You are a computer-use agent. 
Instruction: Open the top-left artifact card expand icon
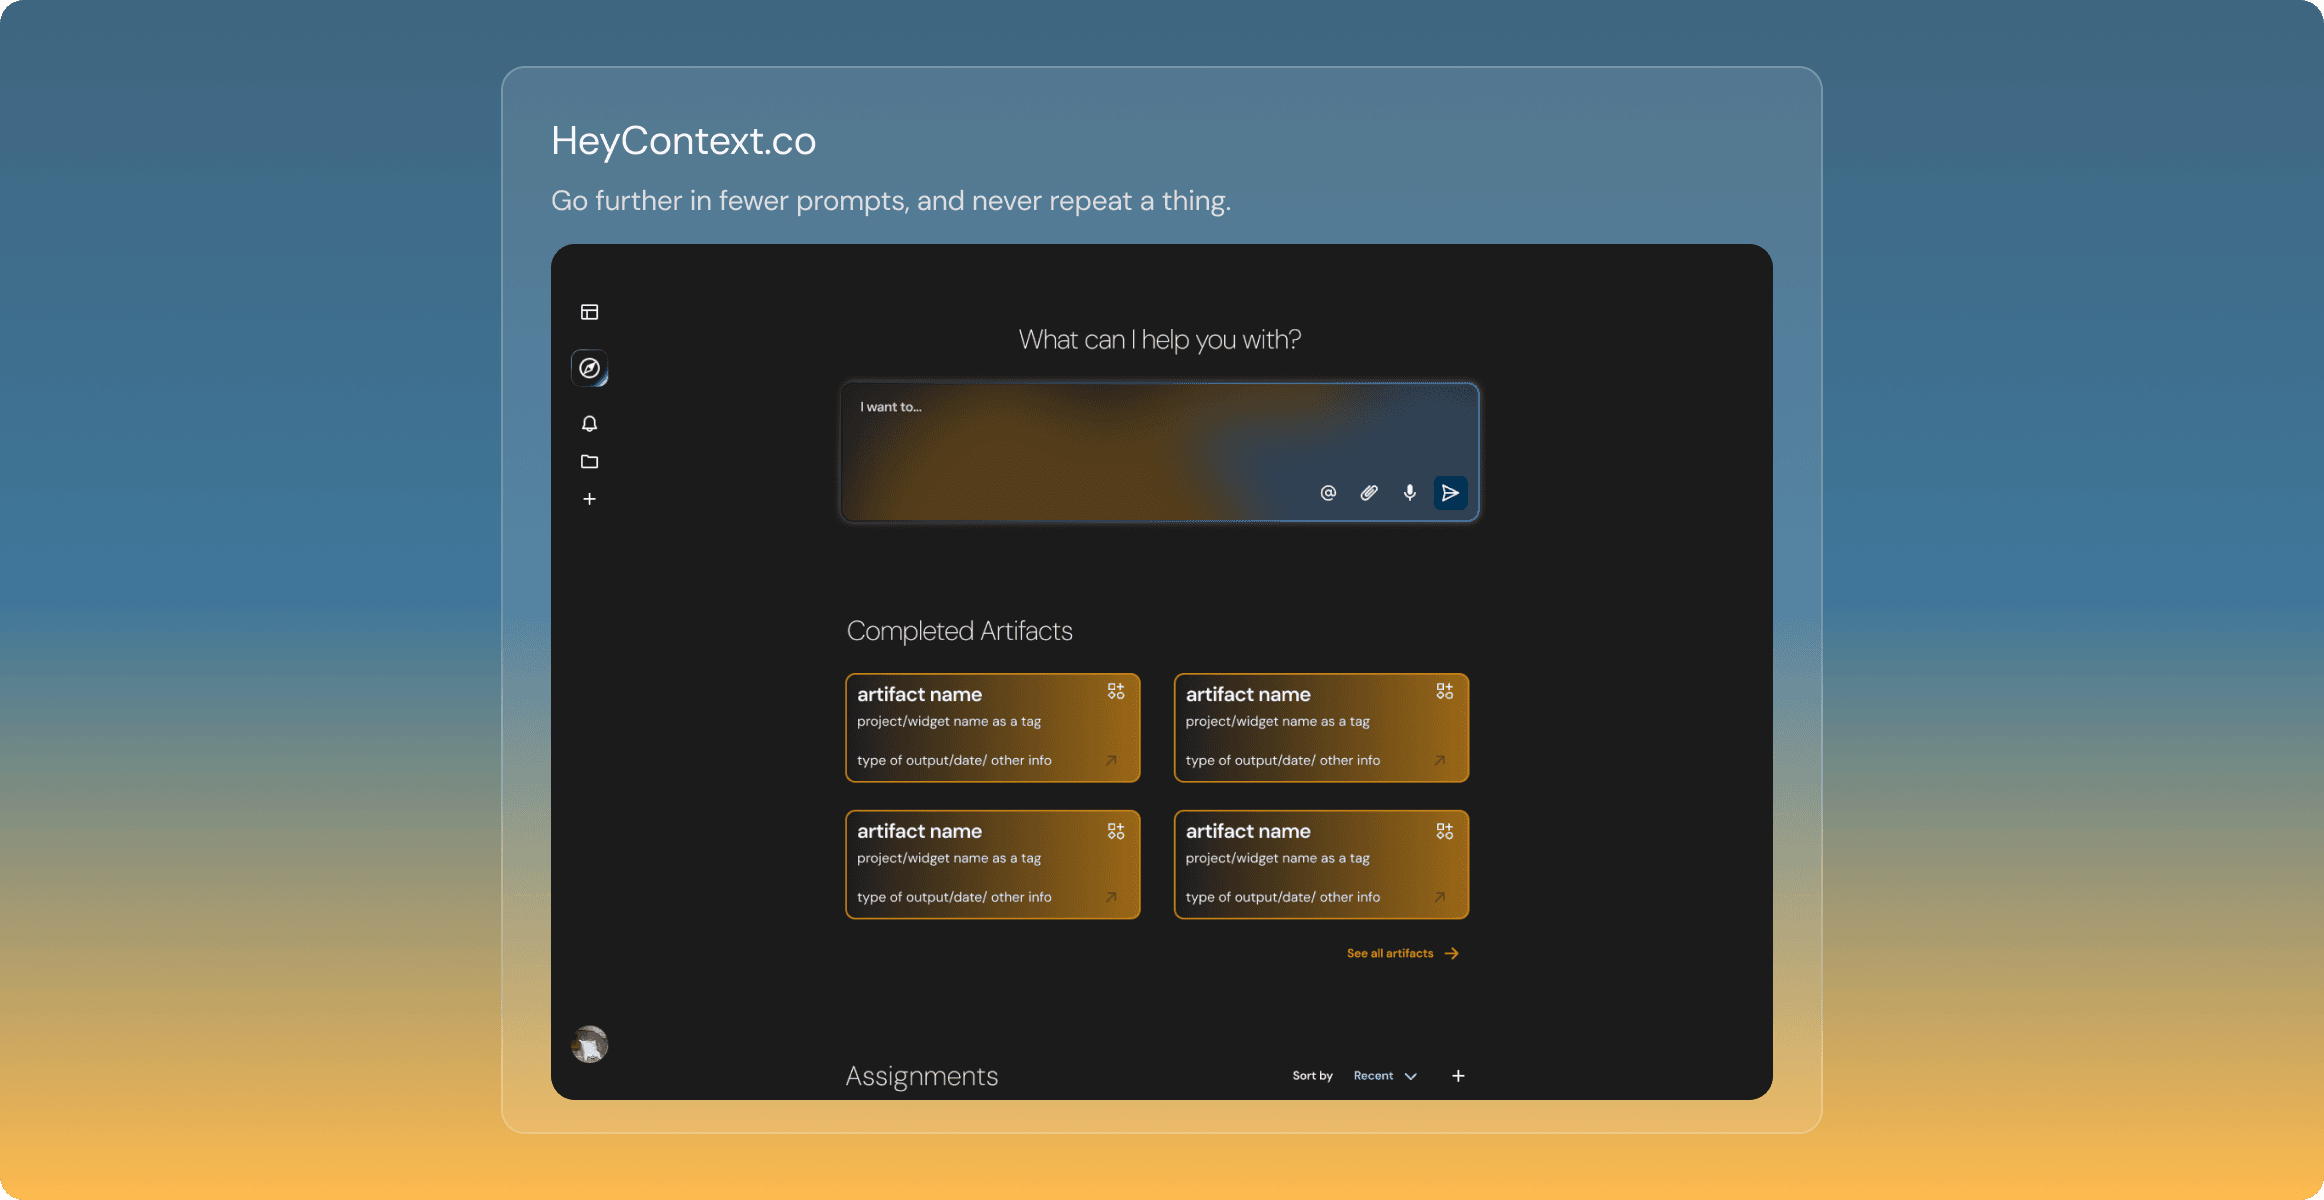tap(1116, 690)
